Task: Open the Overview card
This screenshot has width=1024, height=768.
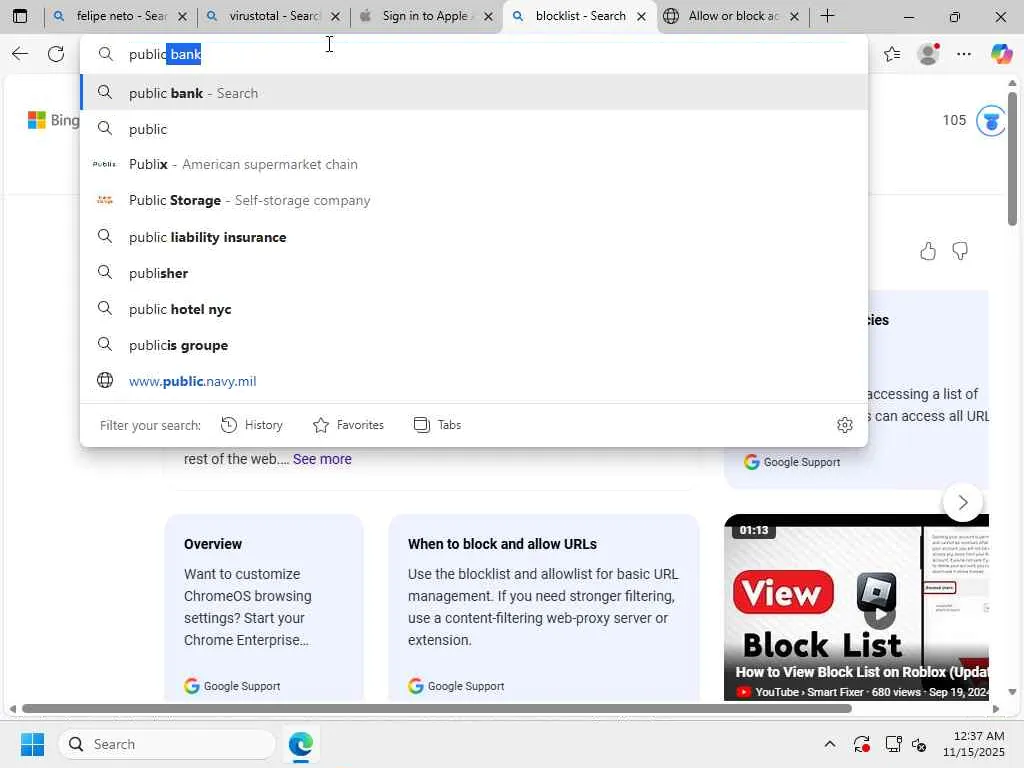Action: click(264, 607)
